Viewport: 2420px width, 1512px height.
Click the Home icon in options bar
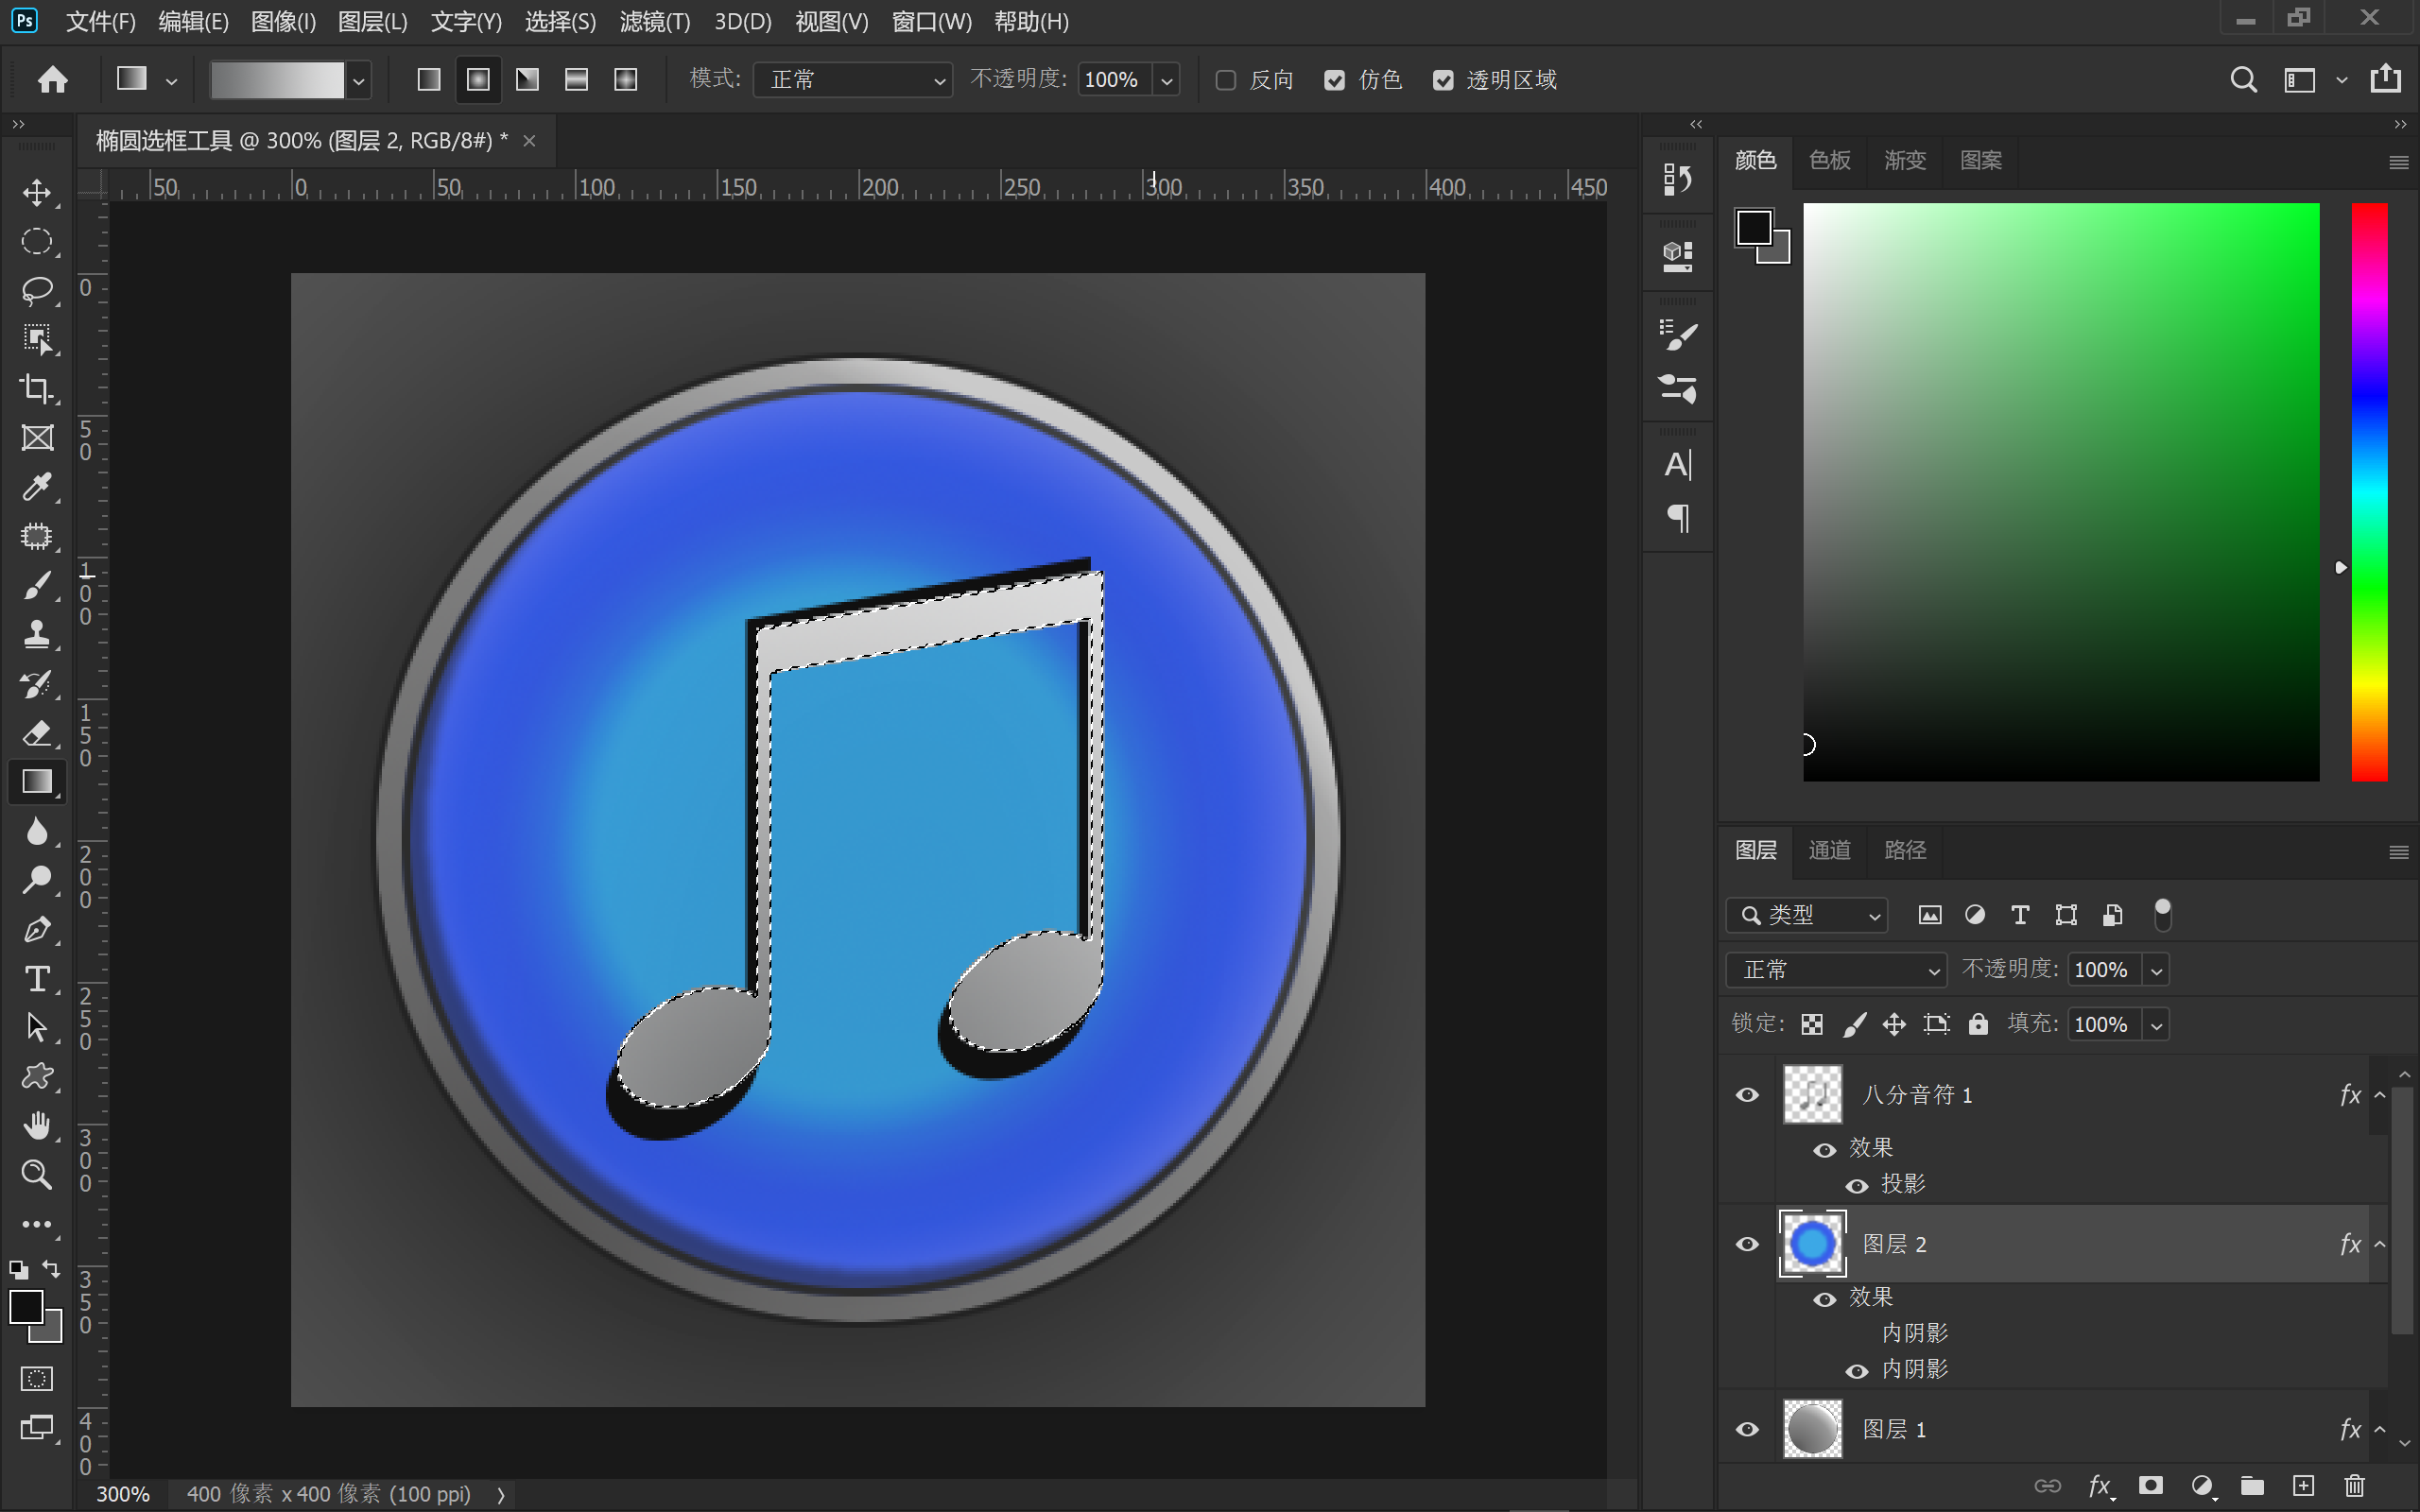(x=53, y=79)
